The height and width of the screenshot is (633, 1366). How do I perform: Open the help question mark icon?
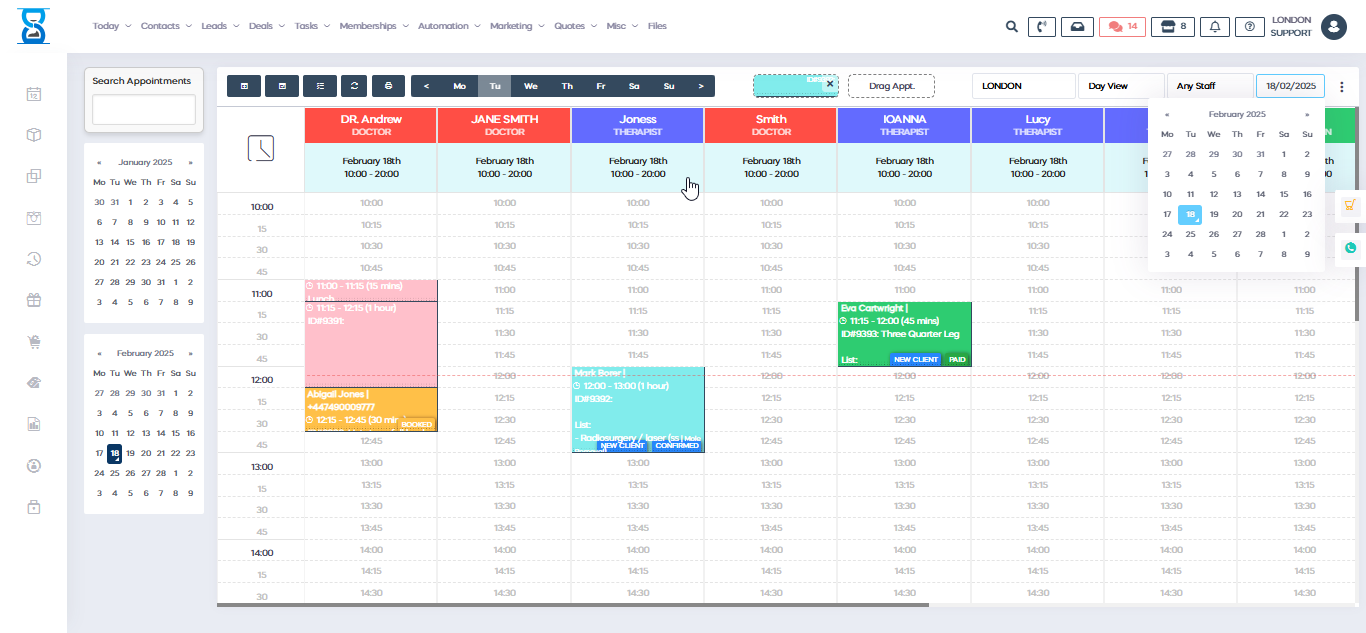point(1249,27)
